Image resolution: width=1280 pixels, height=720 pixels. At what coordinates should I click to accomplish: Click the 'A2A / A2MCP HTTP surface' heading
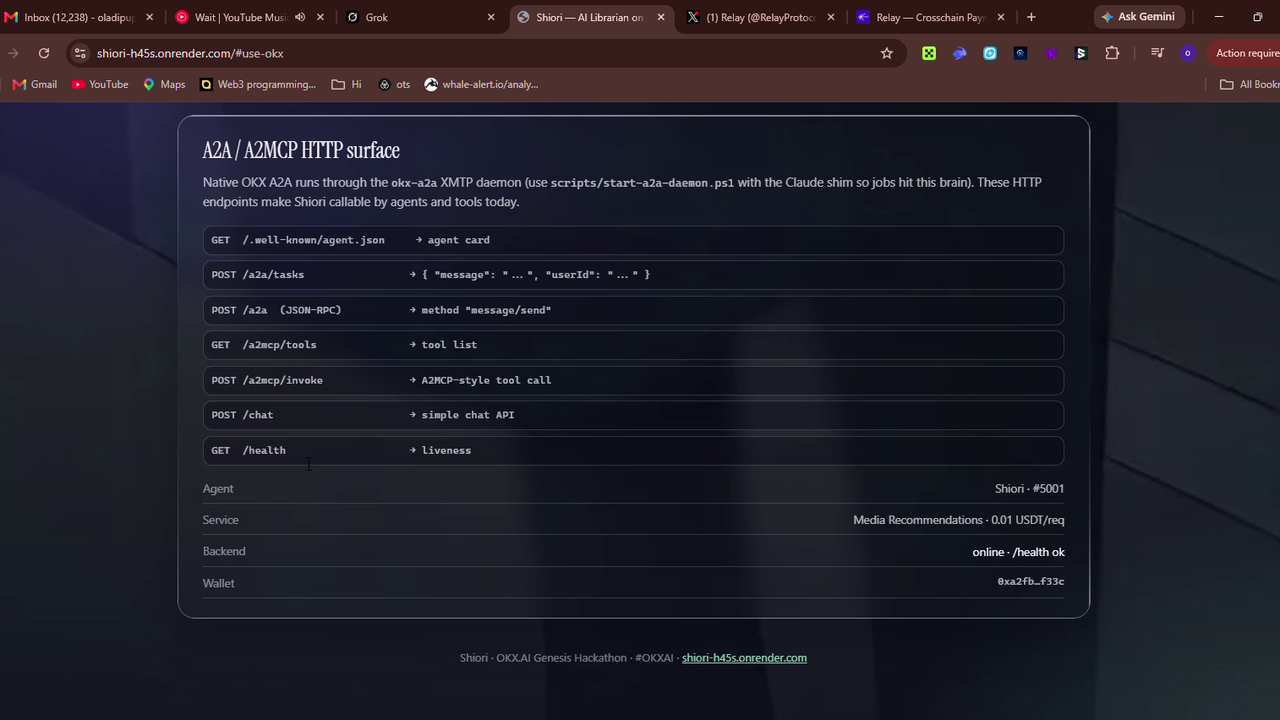[301, 150]
